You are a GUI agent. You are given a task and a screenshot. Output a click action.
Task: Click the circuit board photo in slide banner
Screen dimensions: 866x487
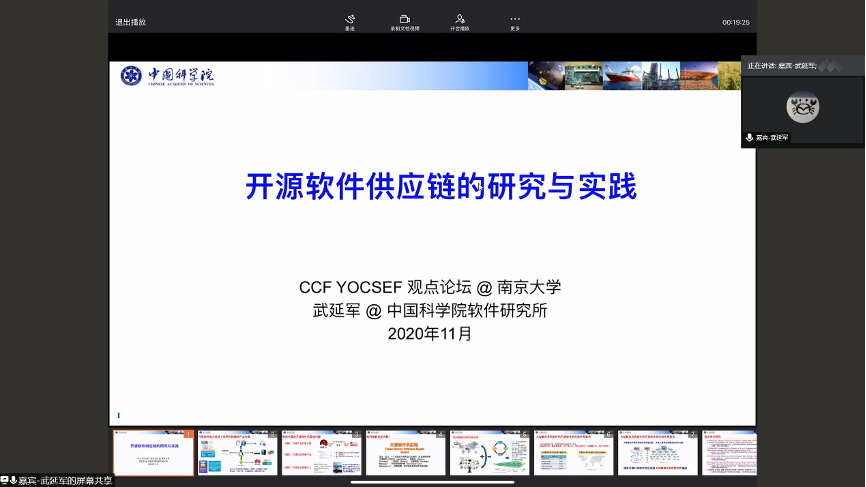coord(584,76)
